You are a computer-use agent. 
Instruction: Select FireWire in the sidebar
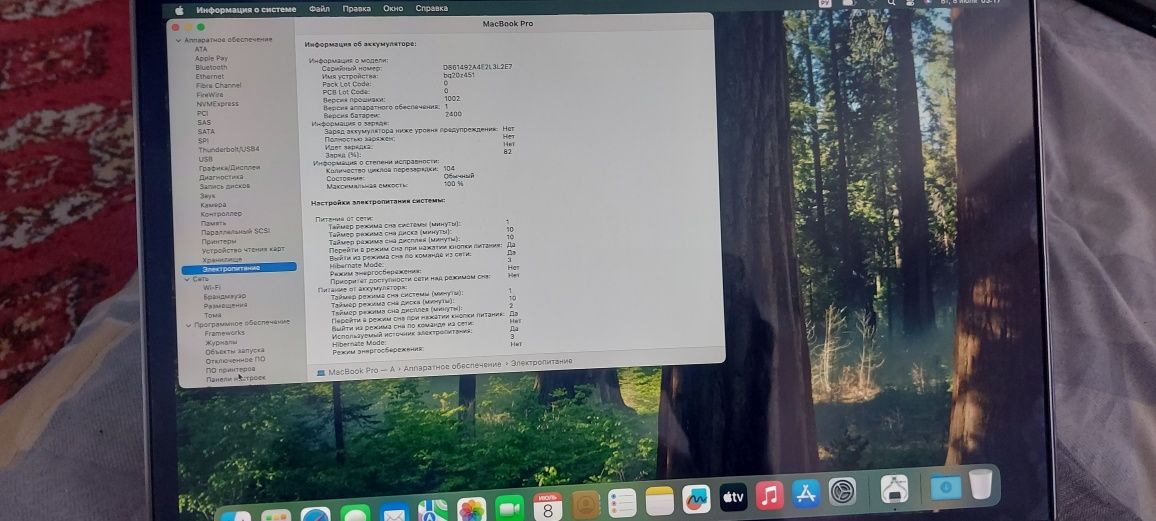pos(209,95)
